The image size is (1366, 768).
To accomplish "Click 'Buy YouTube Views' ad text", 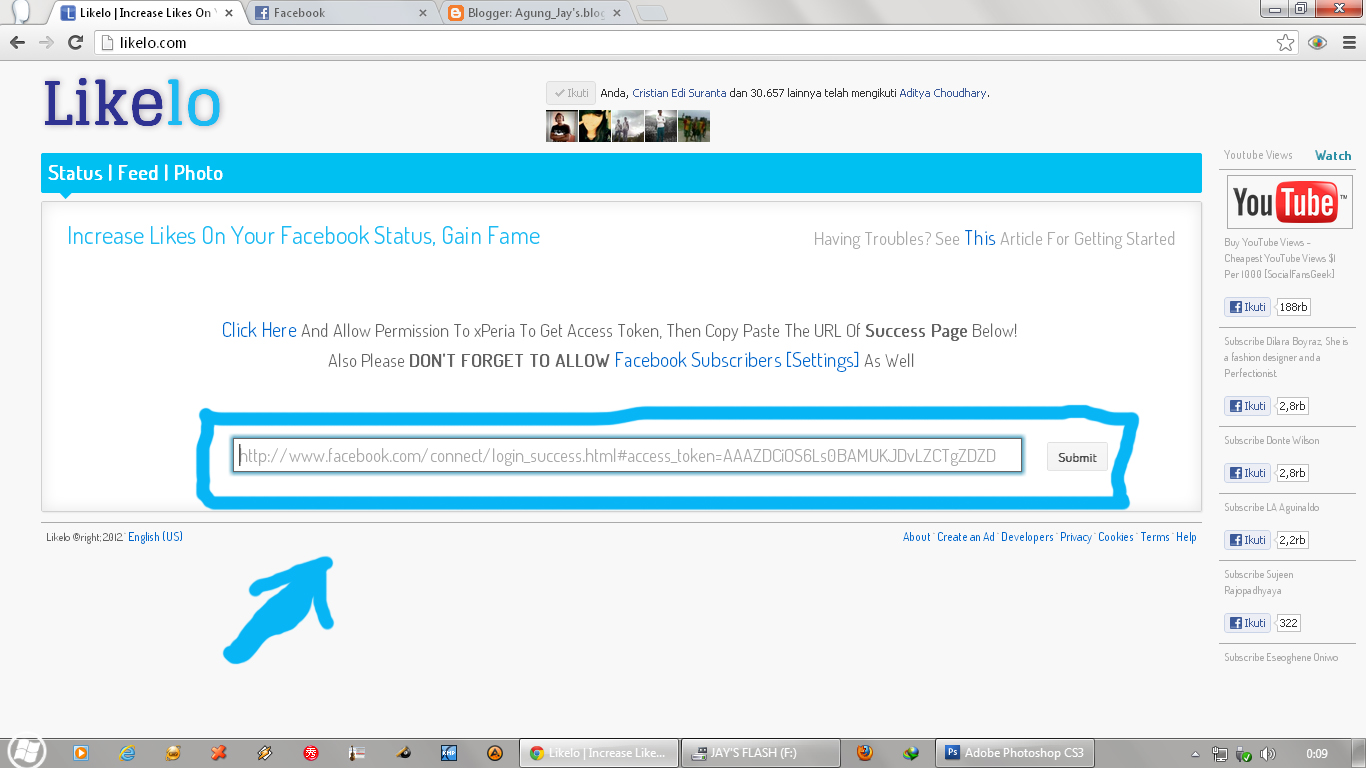I will tap(1280, 257).
